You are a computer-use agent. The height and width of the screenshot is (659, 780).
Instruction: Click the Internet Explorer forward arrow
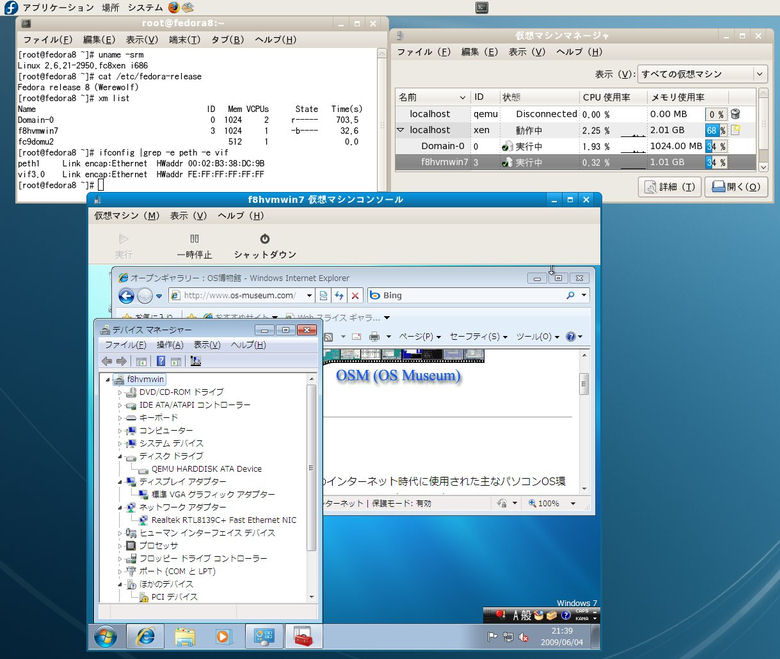145,296
